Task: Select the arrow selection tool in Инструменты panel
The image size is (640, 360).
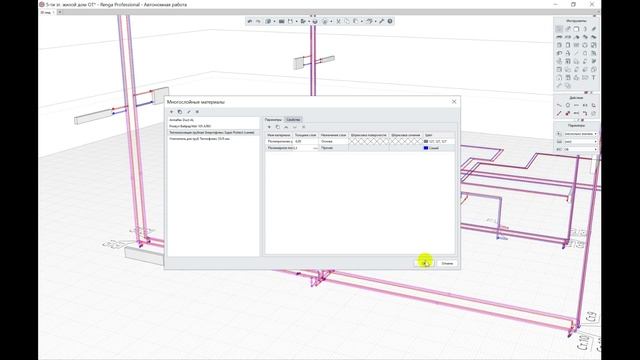Action: (559, 29)
